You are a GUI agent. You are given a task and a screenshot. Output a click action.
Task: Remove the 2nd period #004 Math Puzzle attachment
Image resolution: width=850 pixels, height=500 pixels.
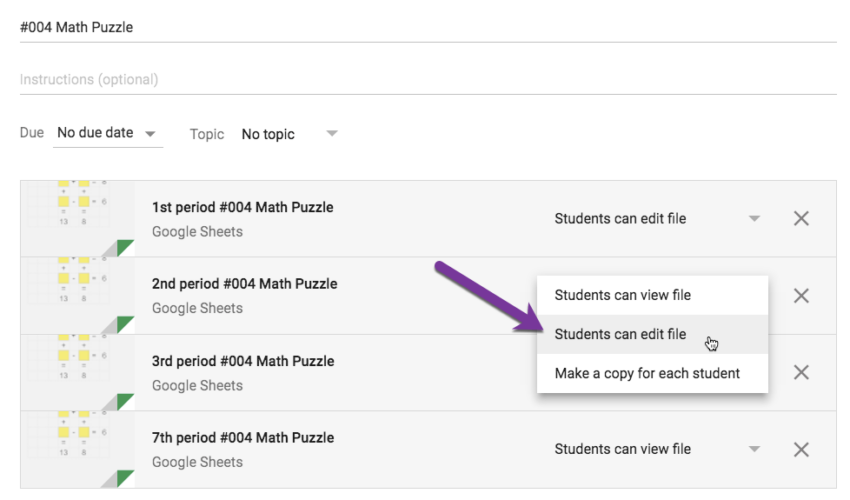click(801, 296)
